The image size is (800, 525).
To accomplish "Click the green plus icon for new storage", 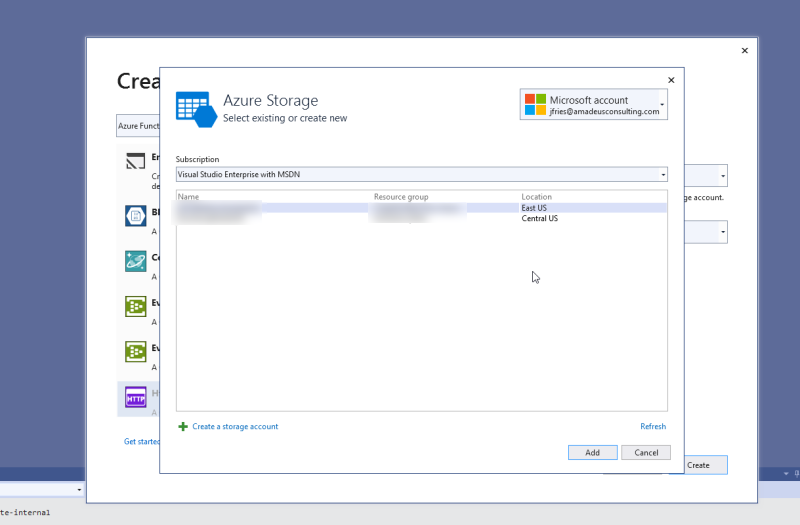I will tap(183, 427).
